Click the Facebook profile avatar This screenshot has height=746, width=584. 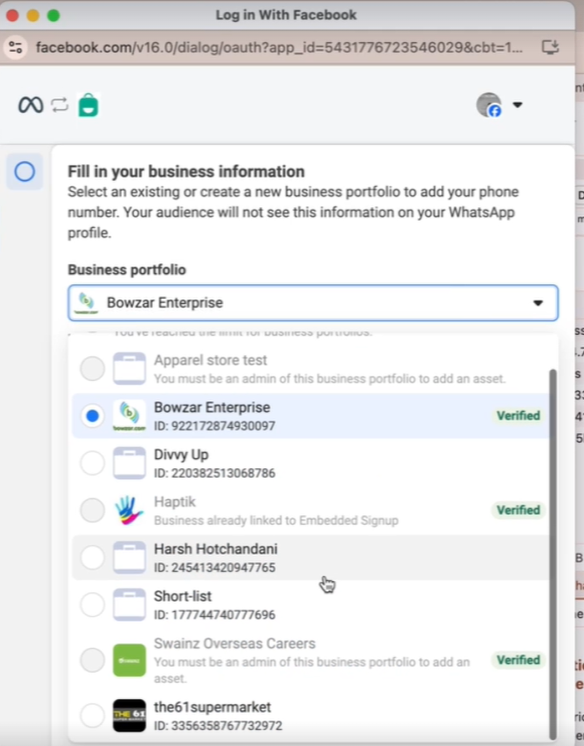489,105
